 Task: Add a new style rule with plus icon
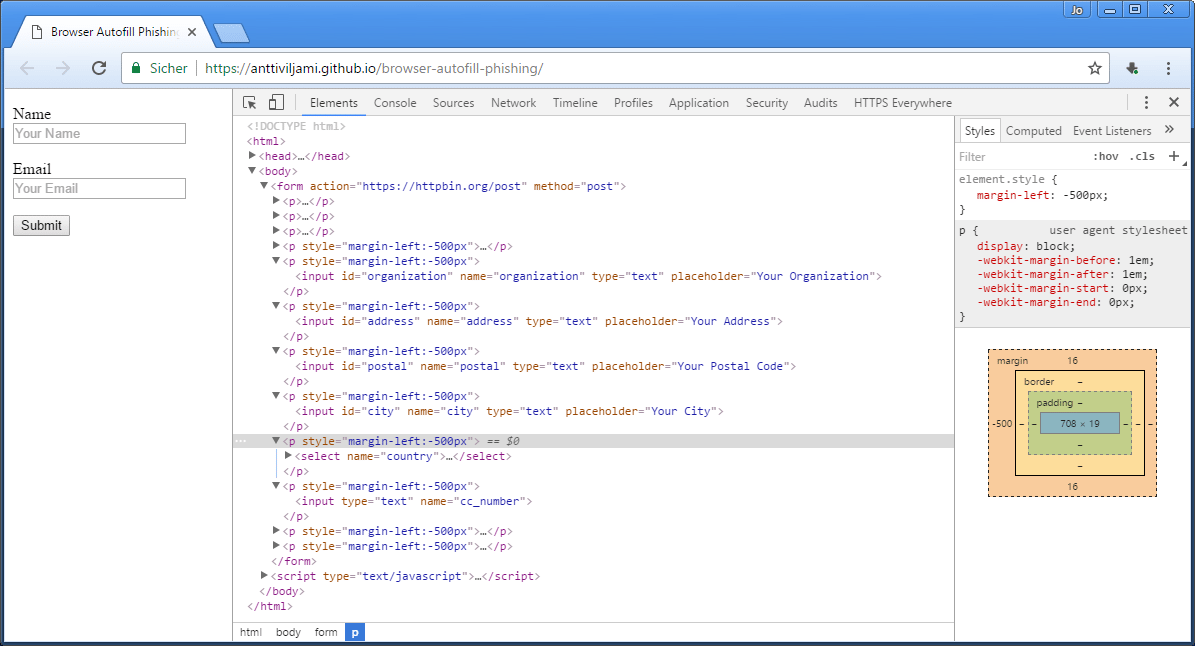pos(1174,156)
